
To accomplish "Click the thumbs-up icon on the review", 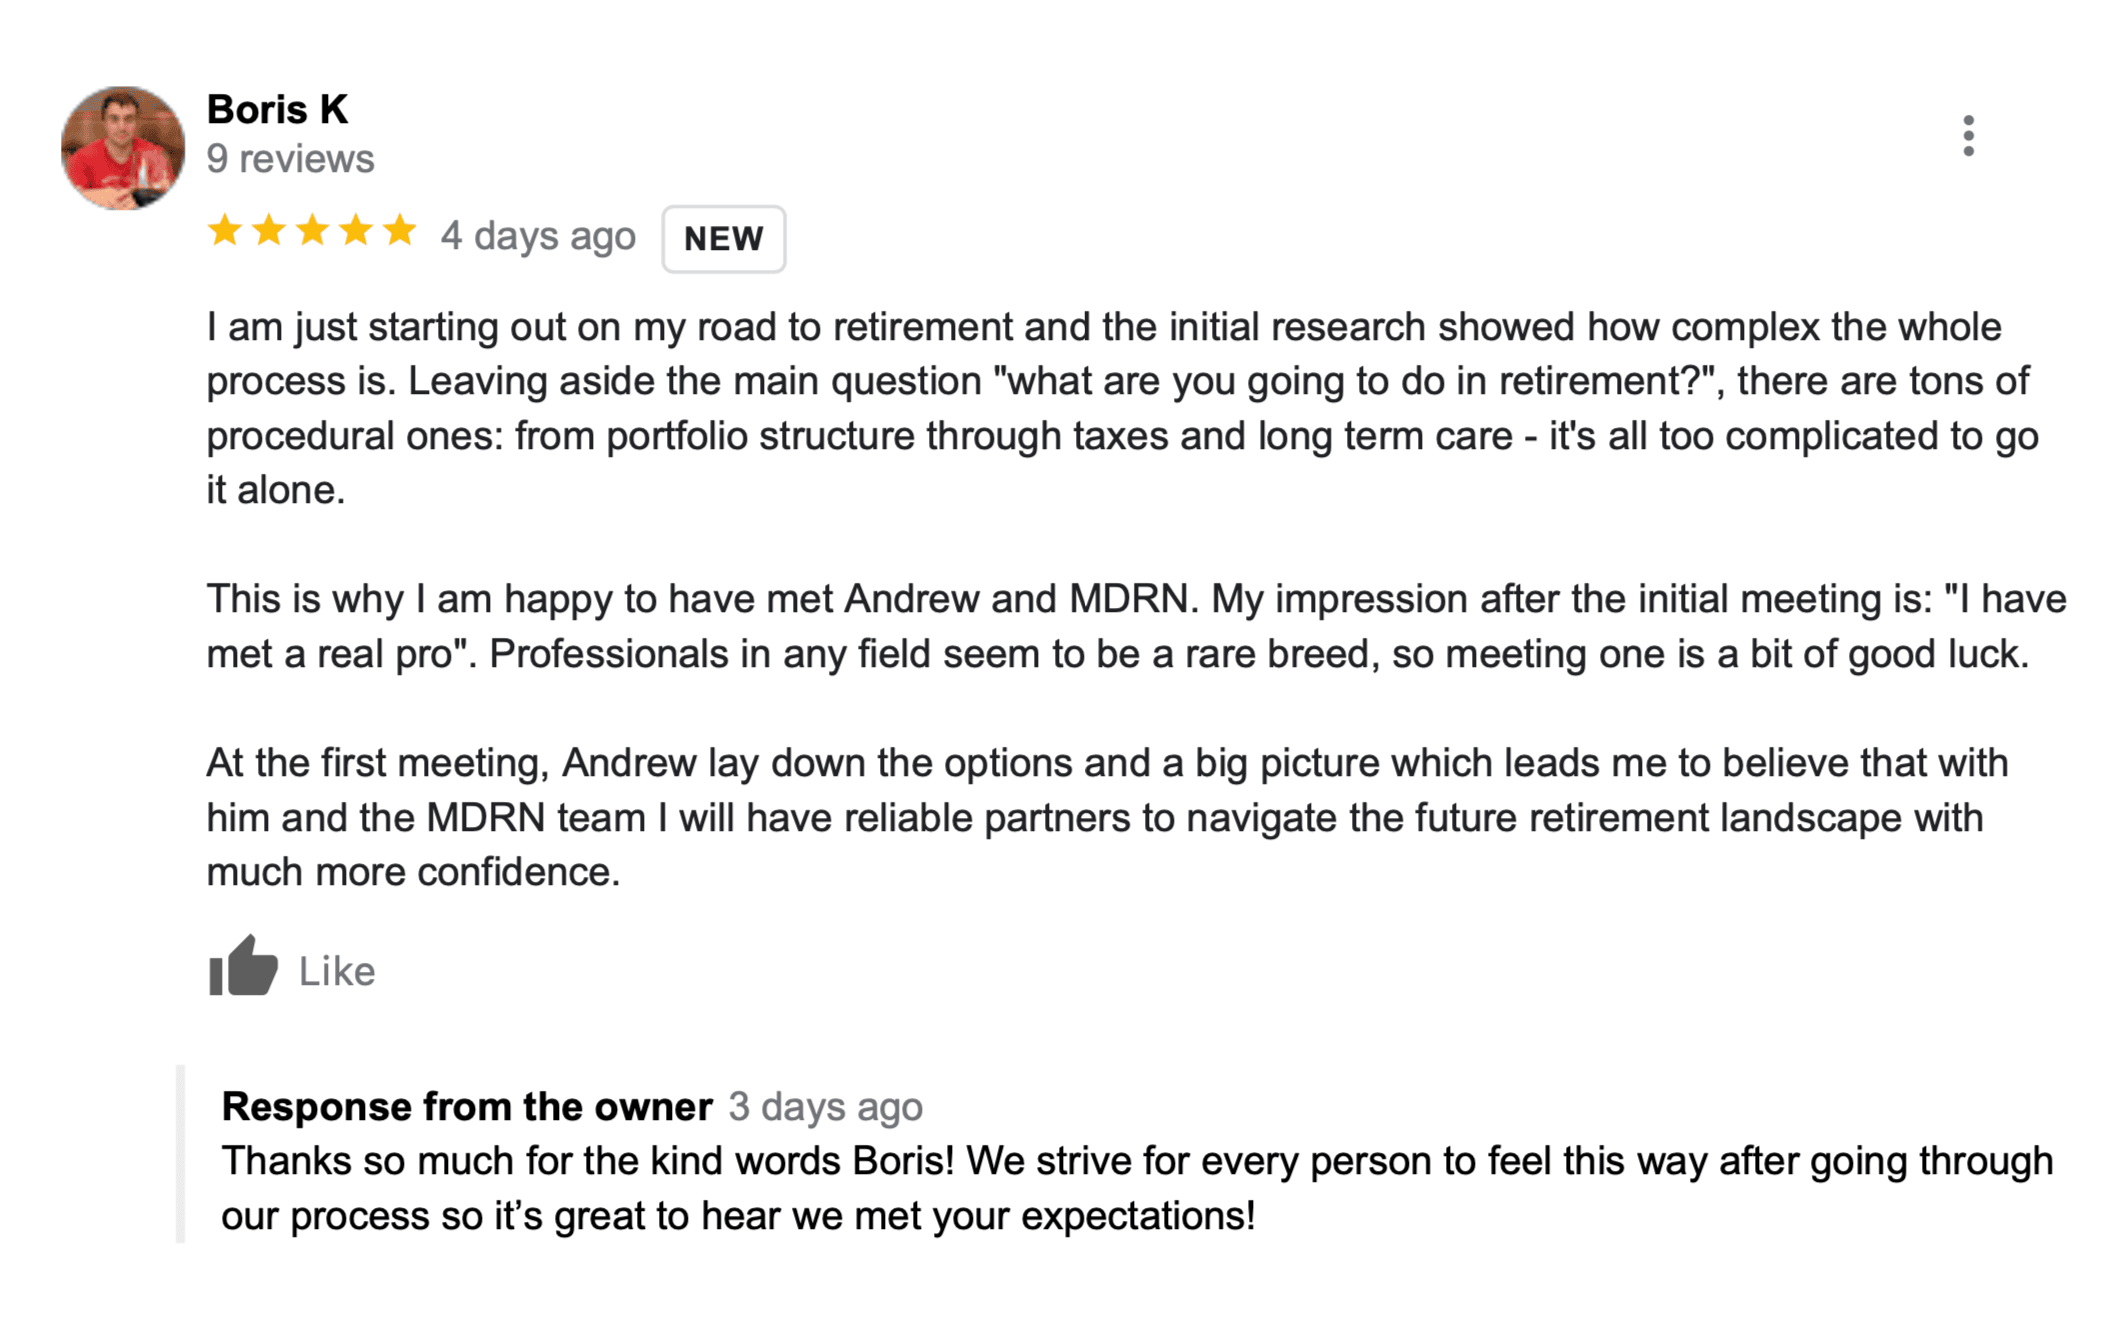I will pos(243,967).
